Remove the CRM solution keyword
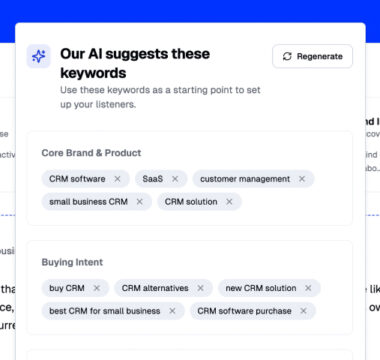The width and height of the screenshot is (380, 360). [229, 202]
